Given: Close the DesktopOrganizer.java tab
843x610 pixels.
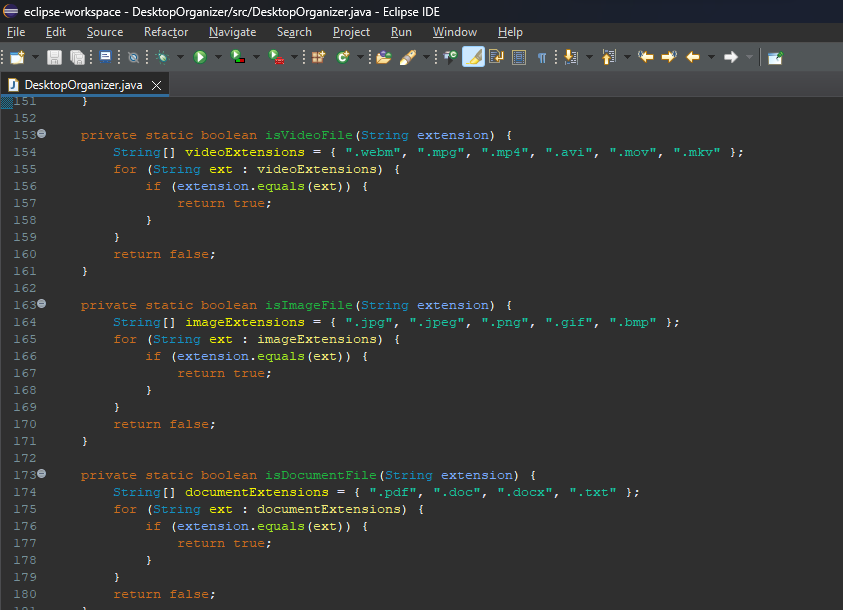Looking at the screenshot, I should click(x=156, y=85).
